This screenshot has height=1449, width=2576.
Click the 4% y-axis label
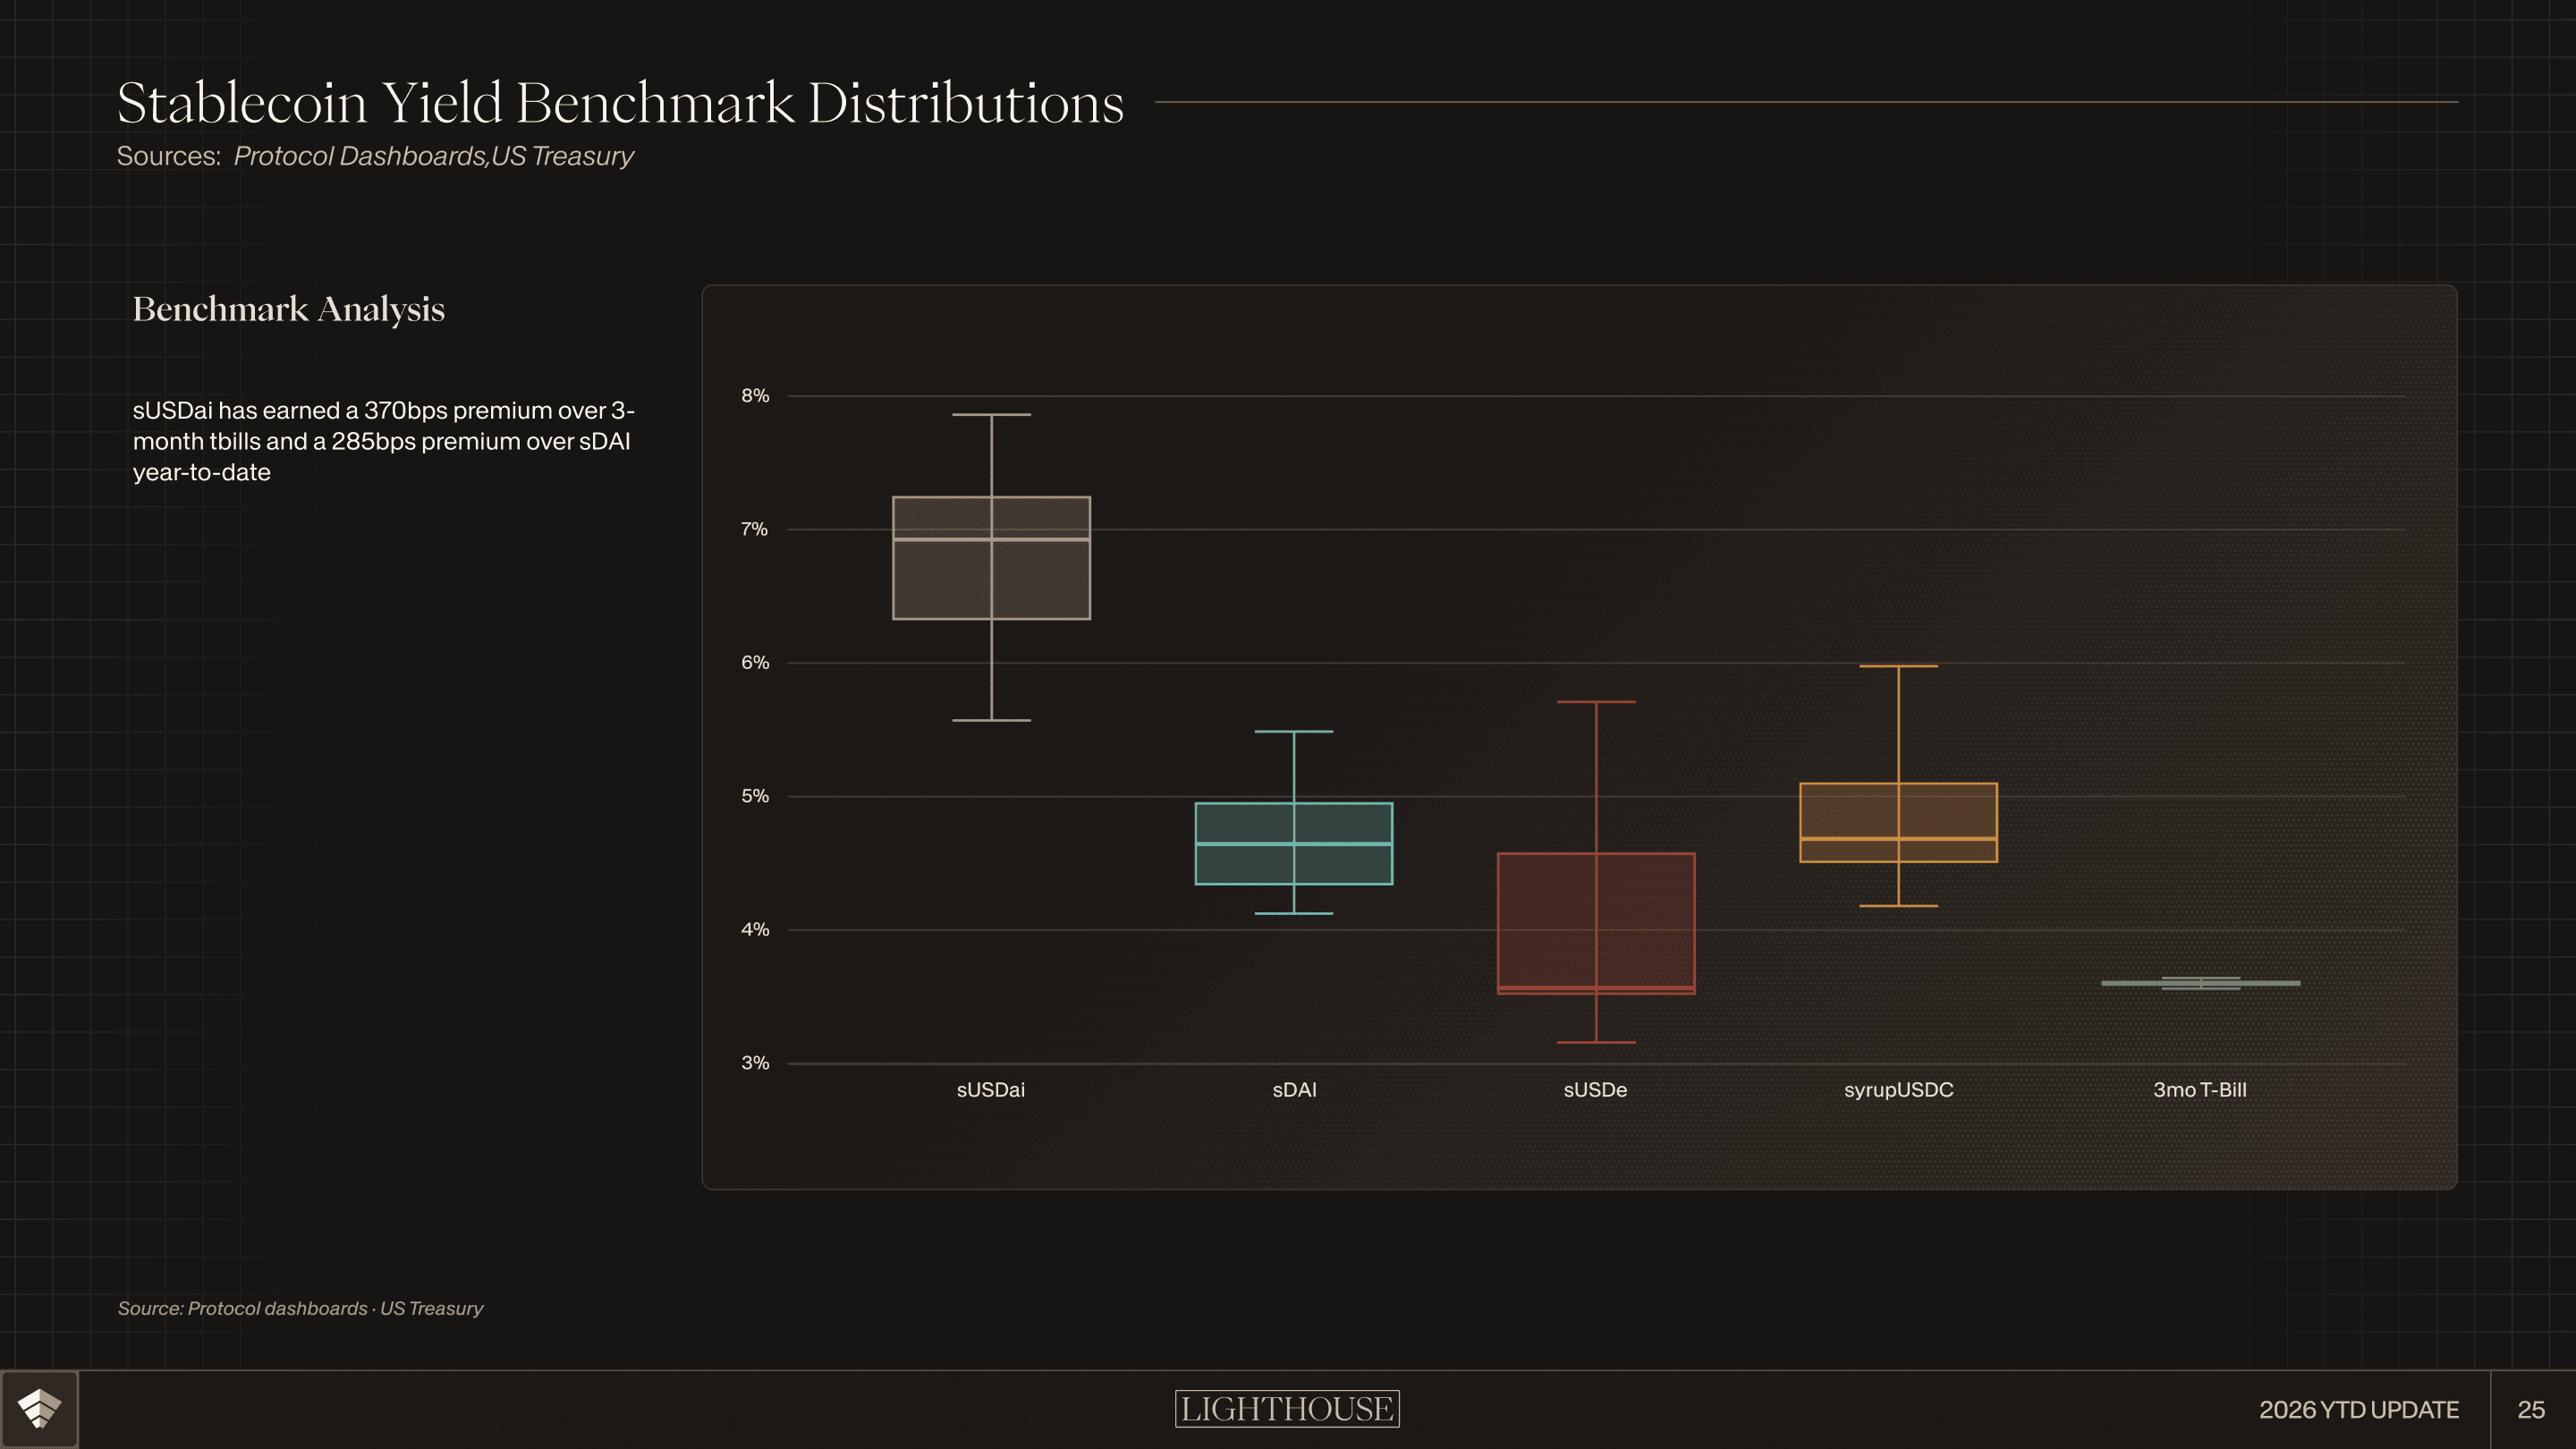(755, 930)
